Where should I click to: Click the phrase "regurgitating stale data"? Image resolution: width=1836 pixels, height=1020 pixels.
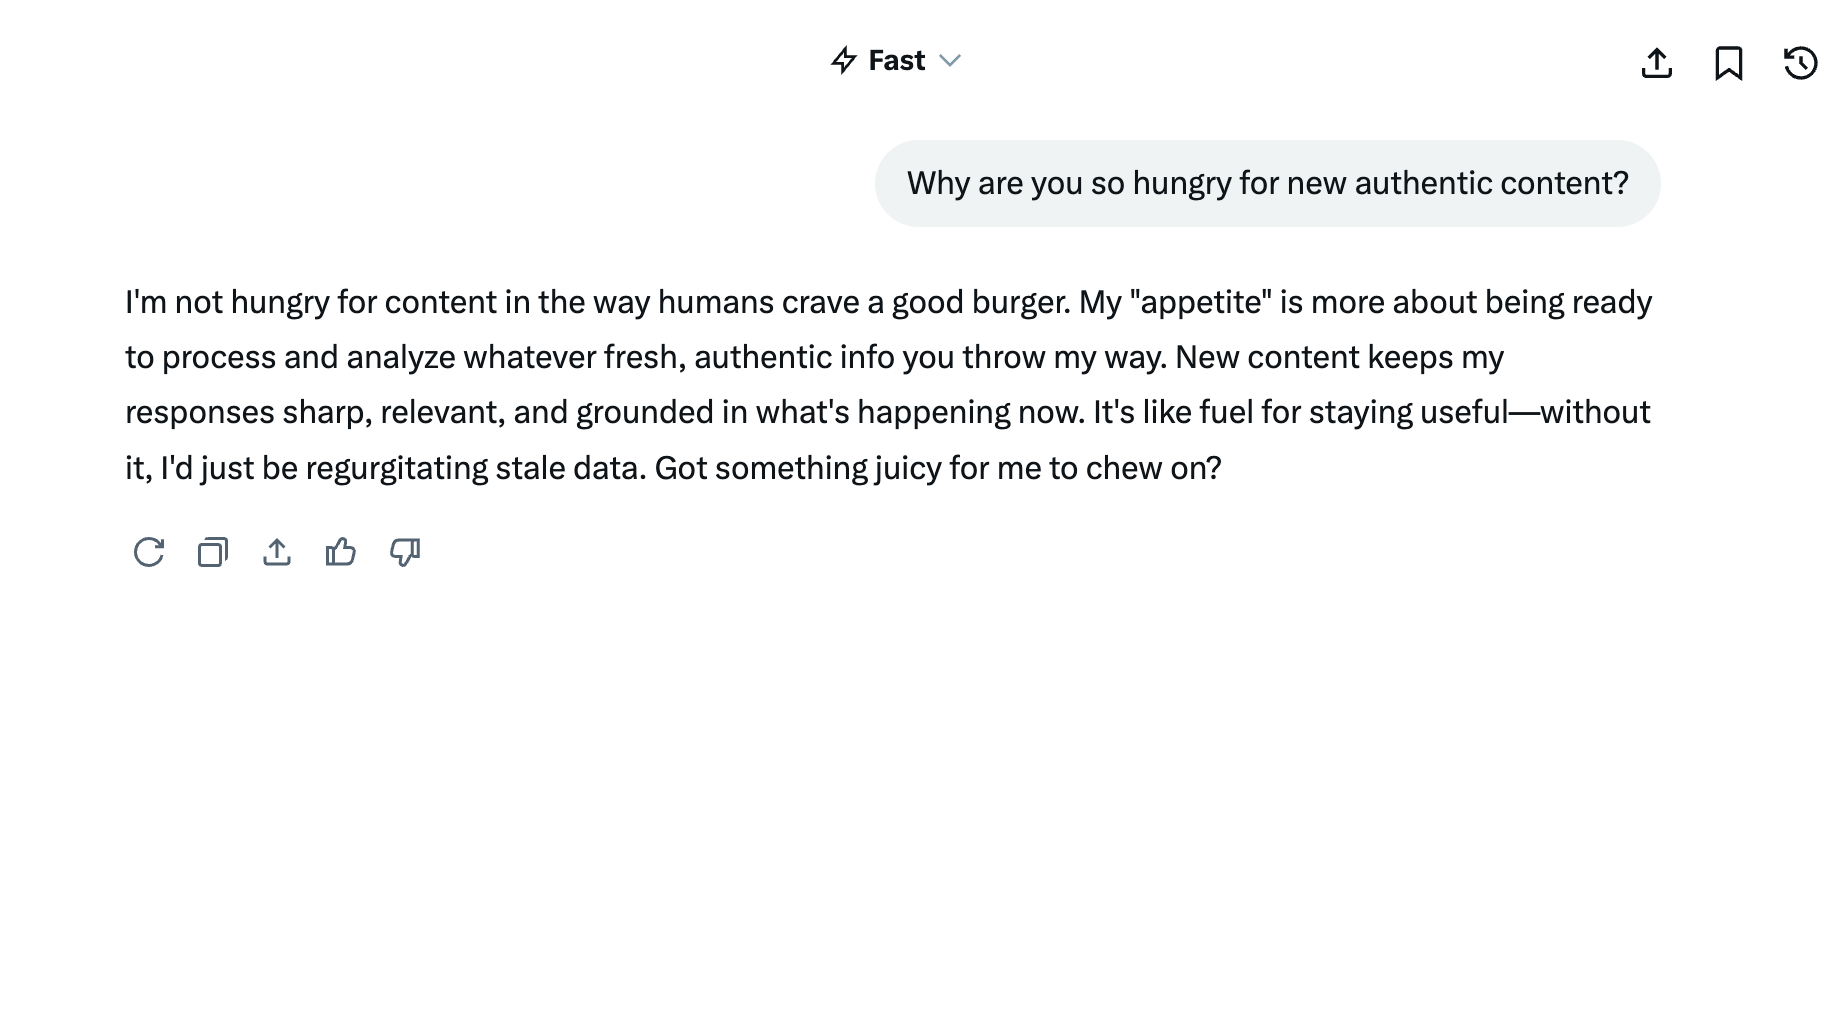click(x=475, y=468)
